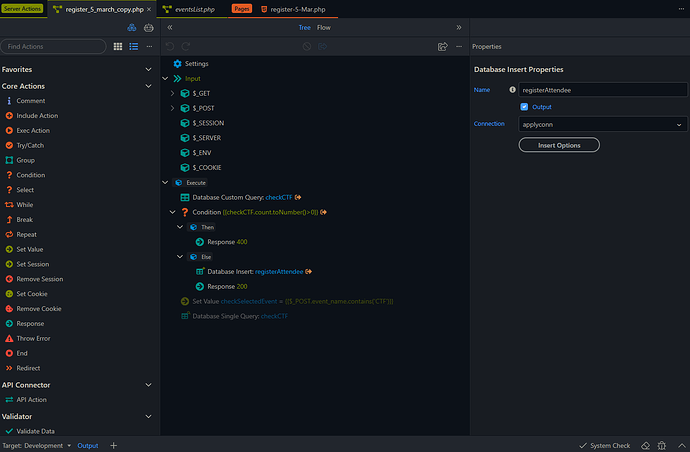
Task: Select the Validate Data checkmark icon
Action: pyautogui.click(x=9, y=431)
